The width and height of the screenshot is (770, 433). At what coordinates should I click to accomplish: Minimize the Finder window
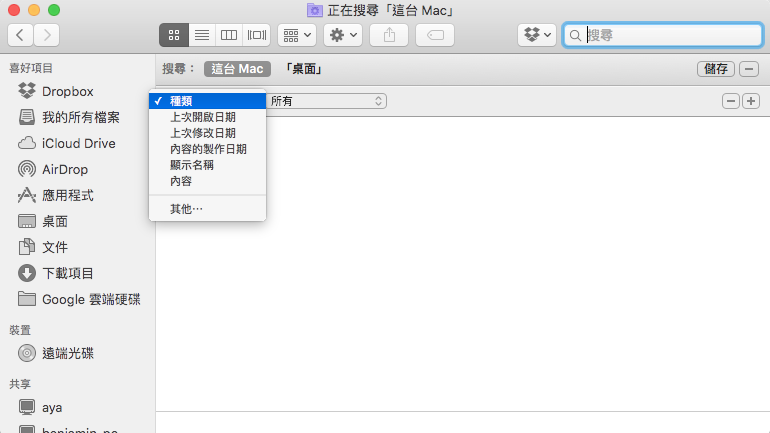click(34, 10)
